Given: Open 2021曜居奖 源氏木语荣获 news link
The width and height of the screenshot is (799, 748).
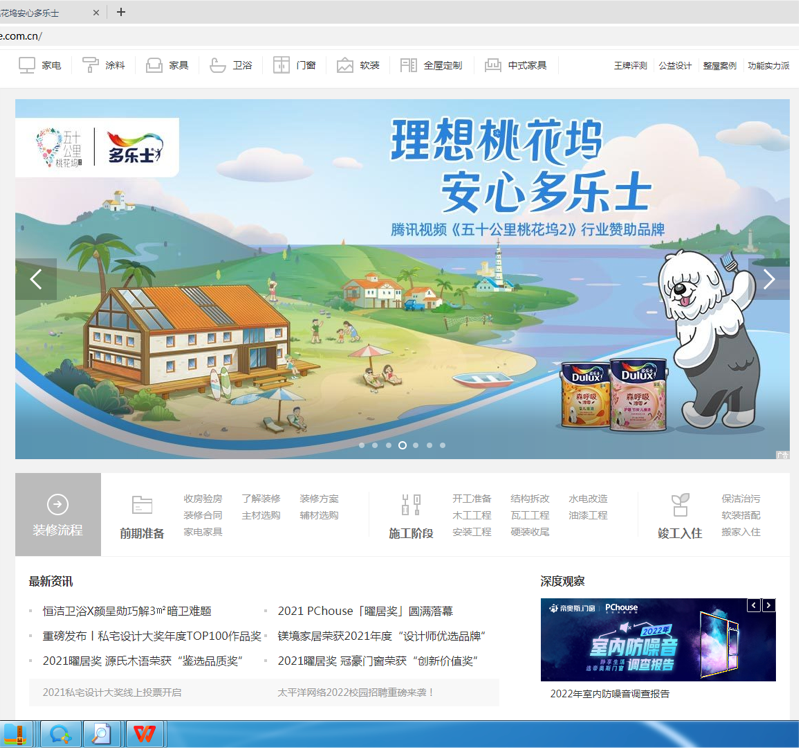Looking at the screenshot, I should [x=143, y=661].
